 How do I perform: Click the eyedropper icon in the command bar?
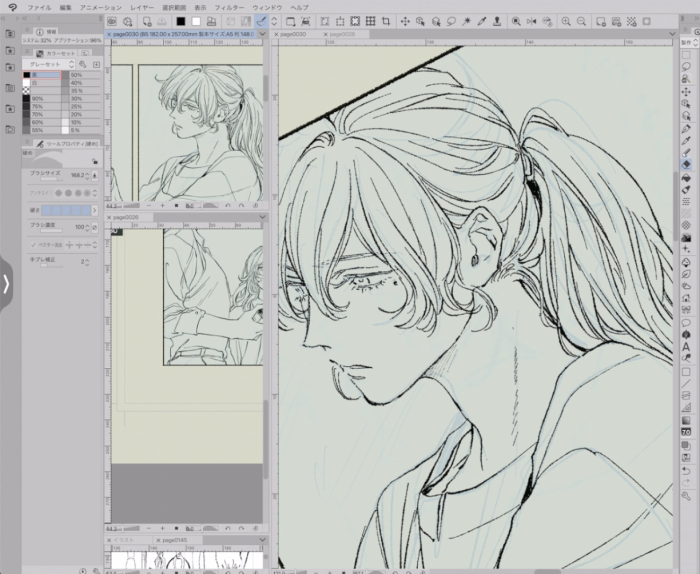482,21
